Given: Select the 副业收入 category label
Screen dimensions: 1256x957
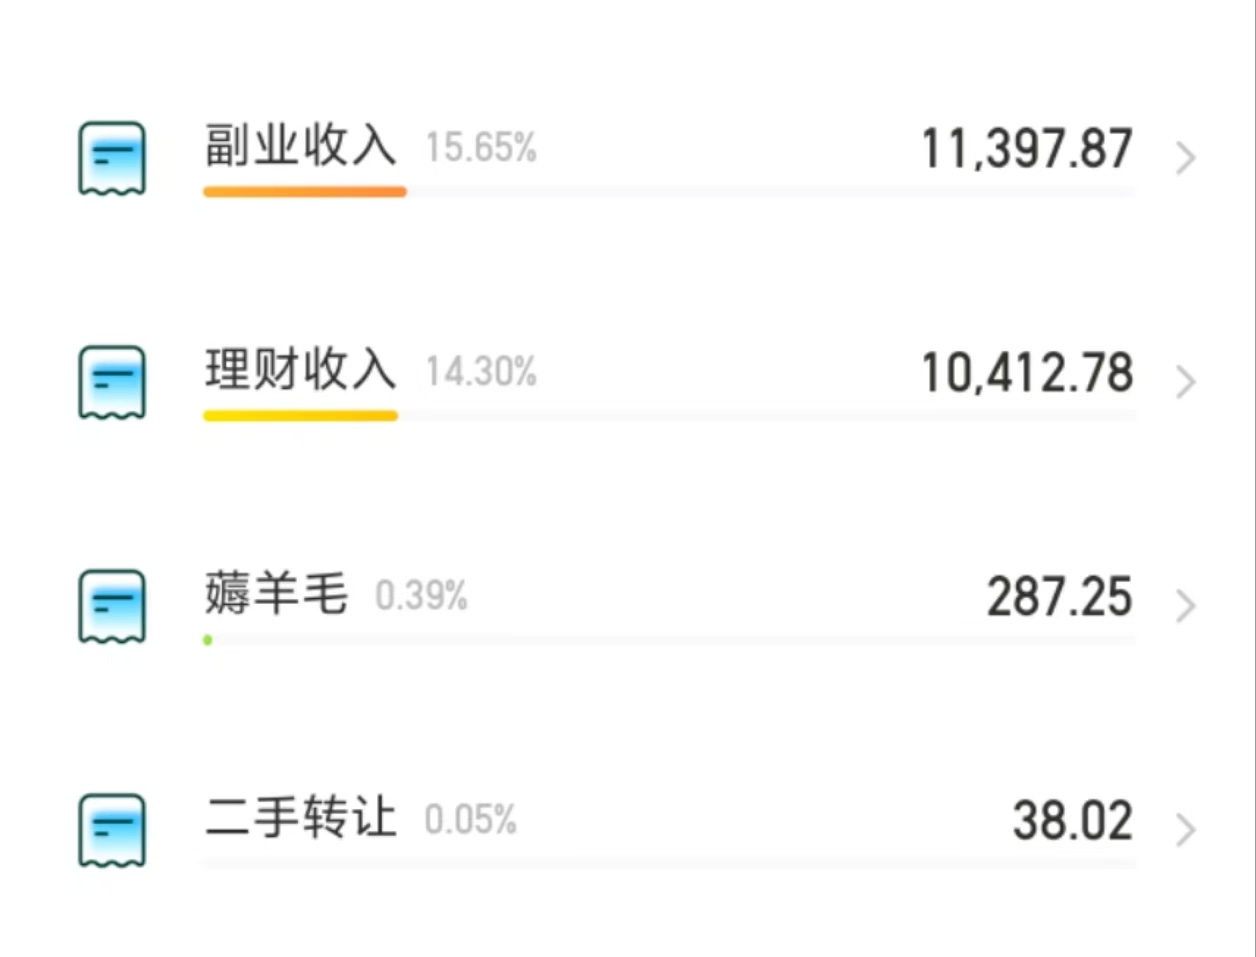Looking at the screenshot, I should (300, 146).
